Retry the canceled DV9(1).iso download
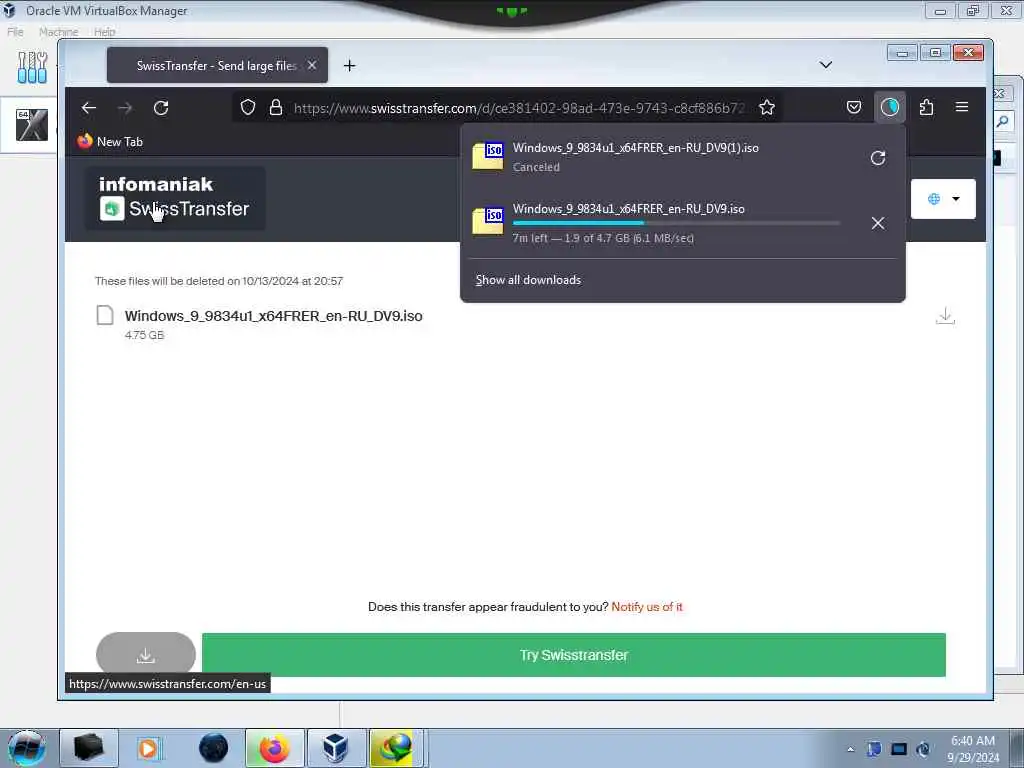The width and height of the screenshot is (1024, 768). point(878,158)
